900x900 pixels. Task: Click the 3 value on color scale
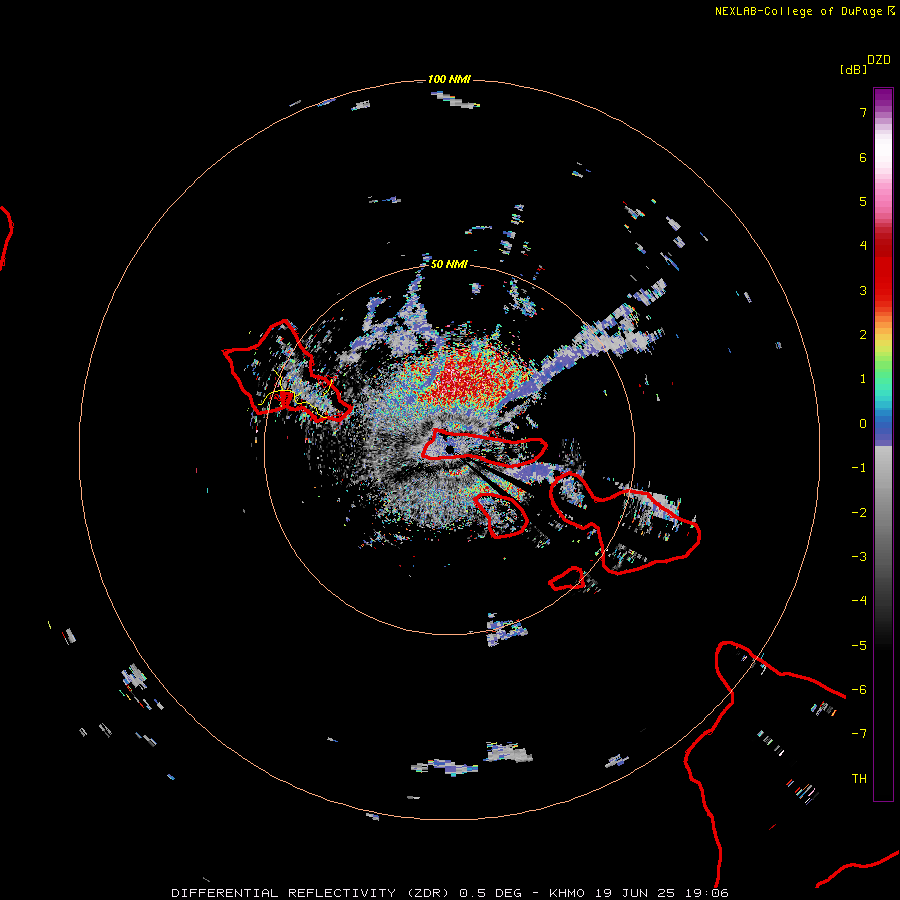[x=863, y=290]
